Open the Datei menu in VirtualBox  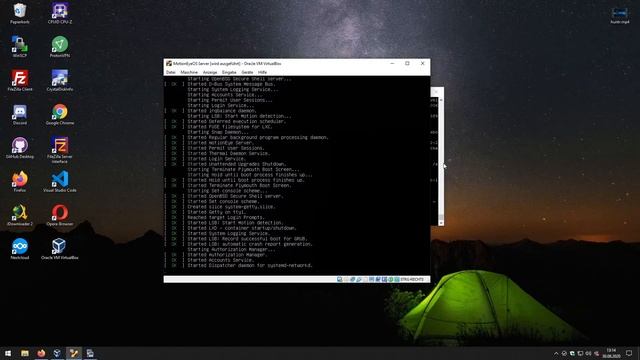[171, 72]
